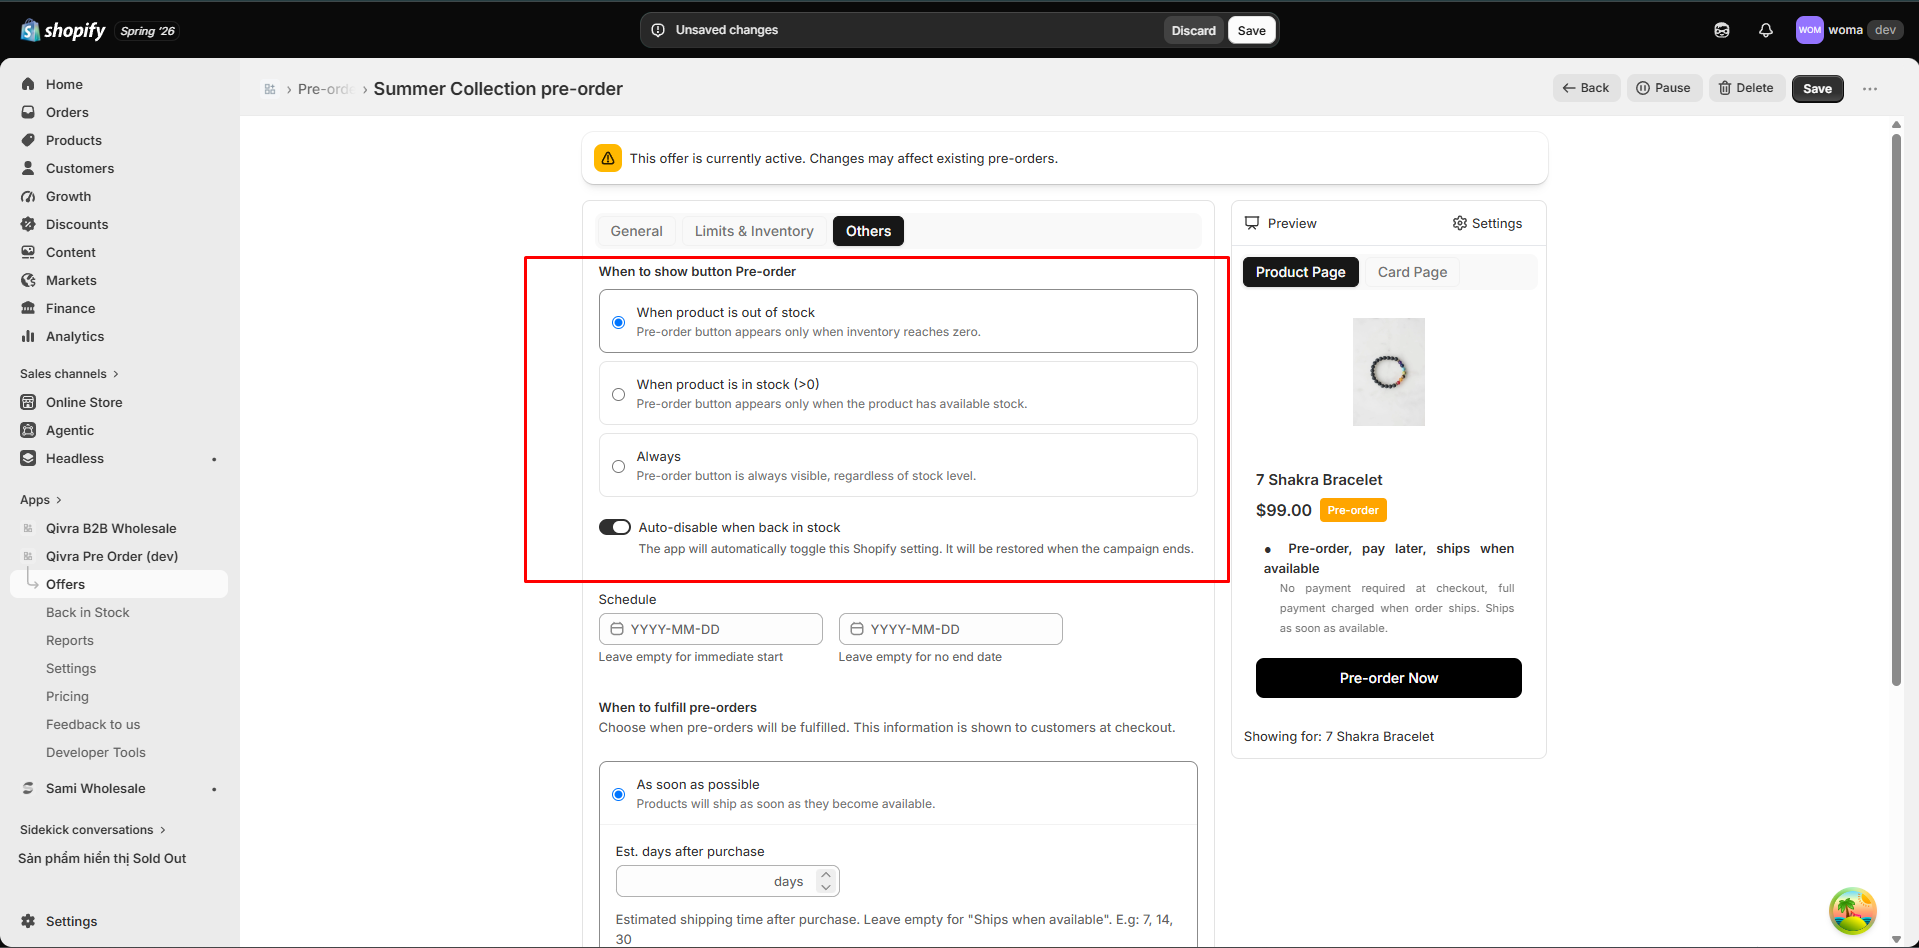Open preview Settings
This screenshot has height=948, width=1919.
tap(1488, 223)
